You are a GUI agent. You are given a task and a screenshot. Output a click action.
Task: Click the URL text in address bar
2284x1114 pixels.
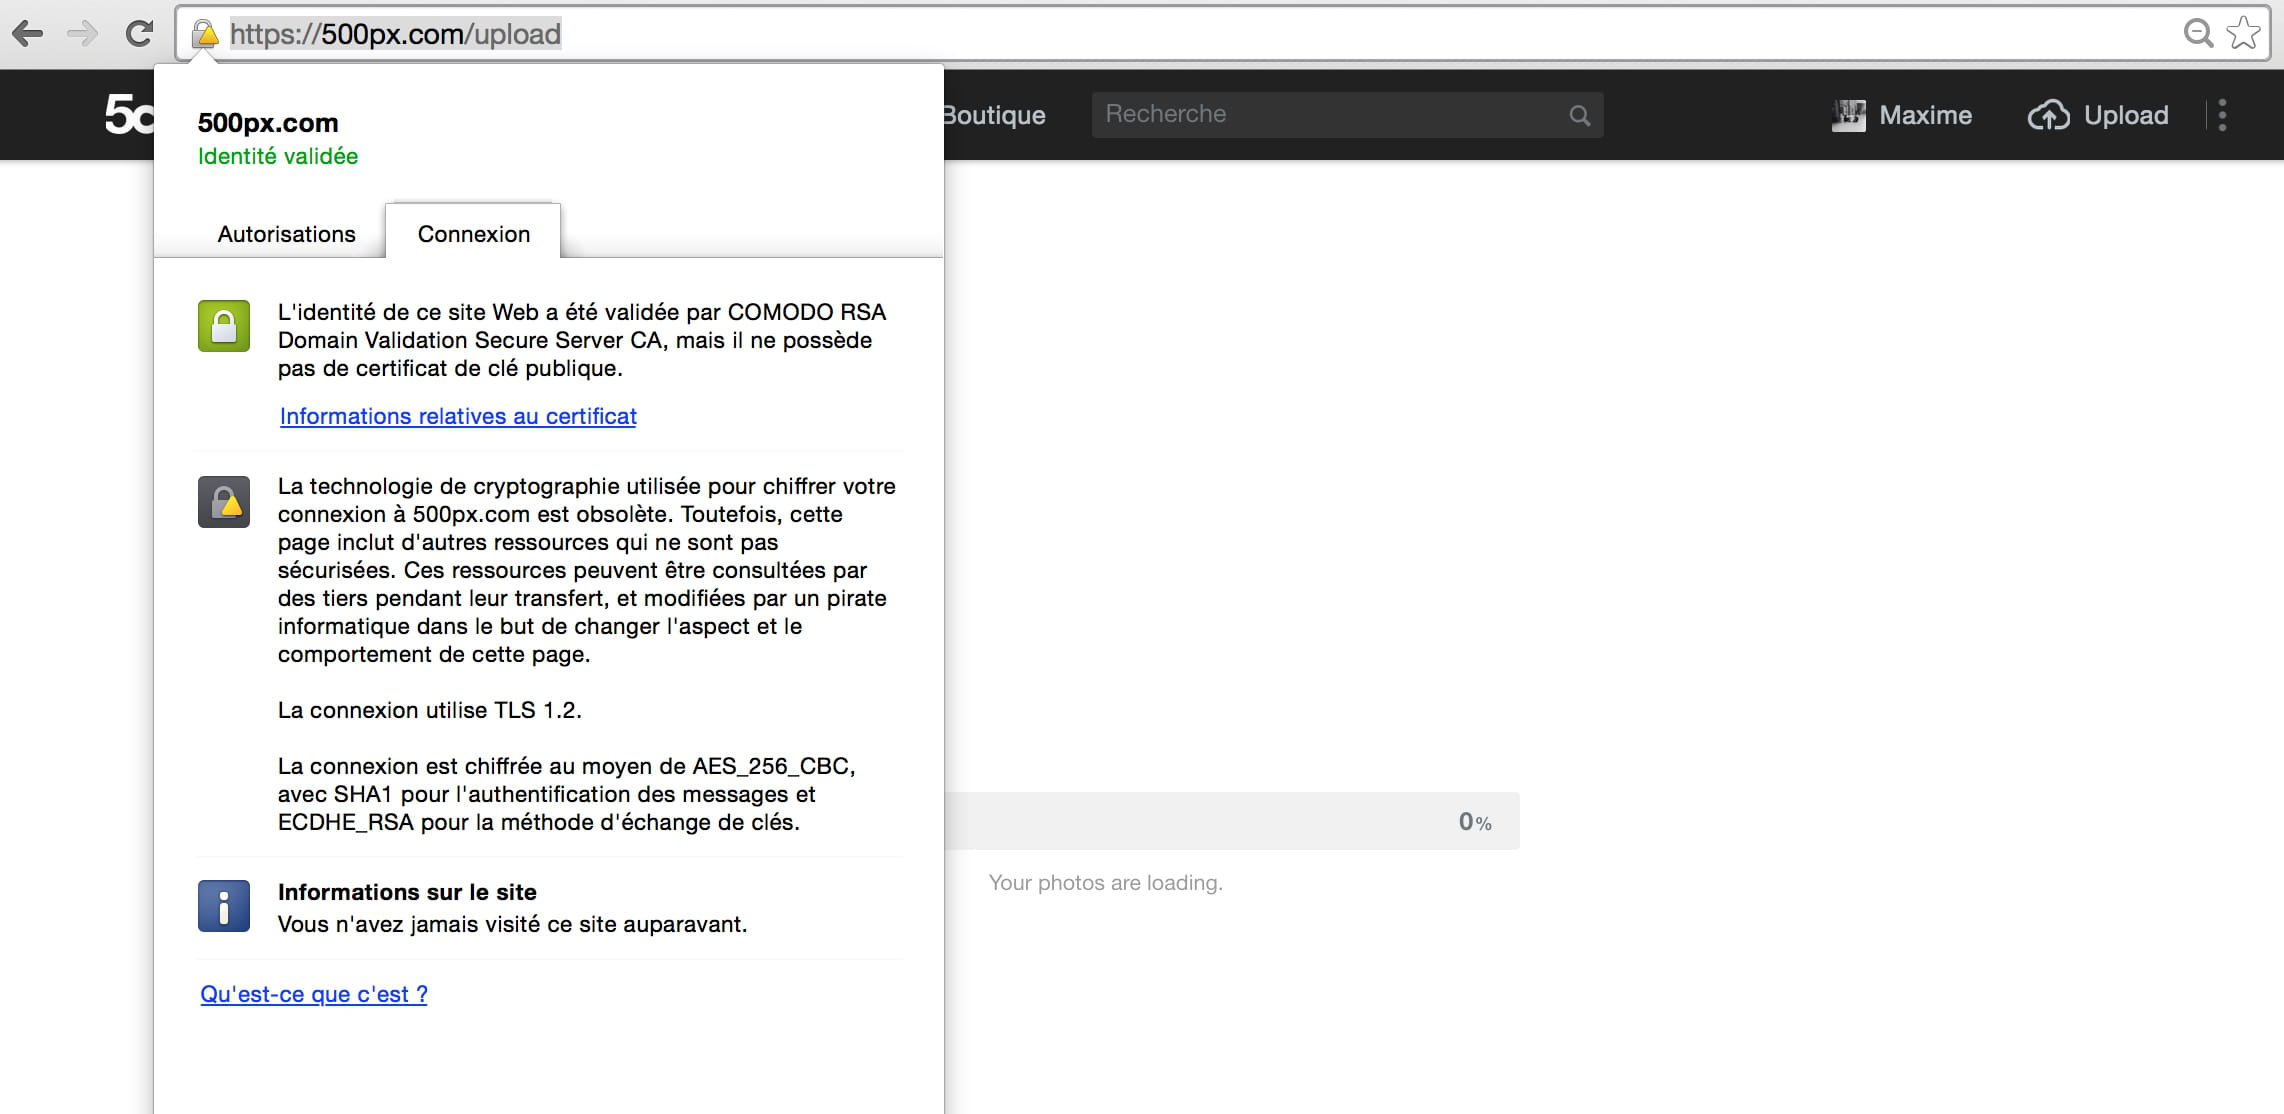point(395,34)
